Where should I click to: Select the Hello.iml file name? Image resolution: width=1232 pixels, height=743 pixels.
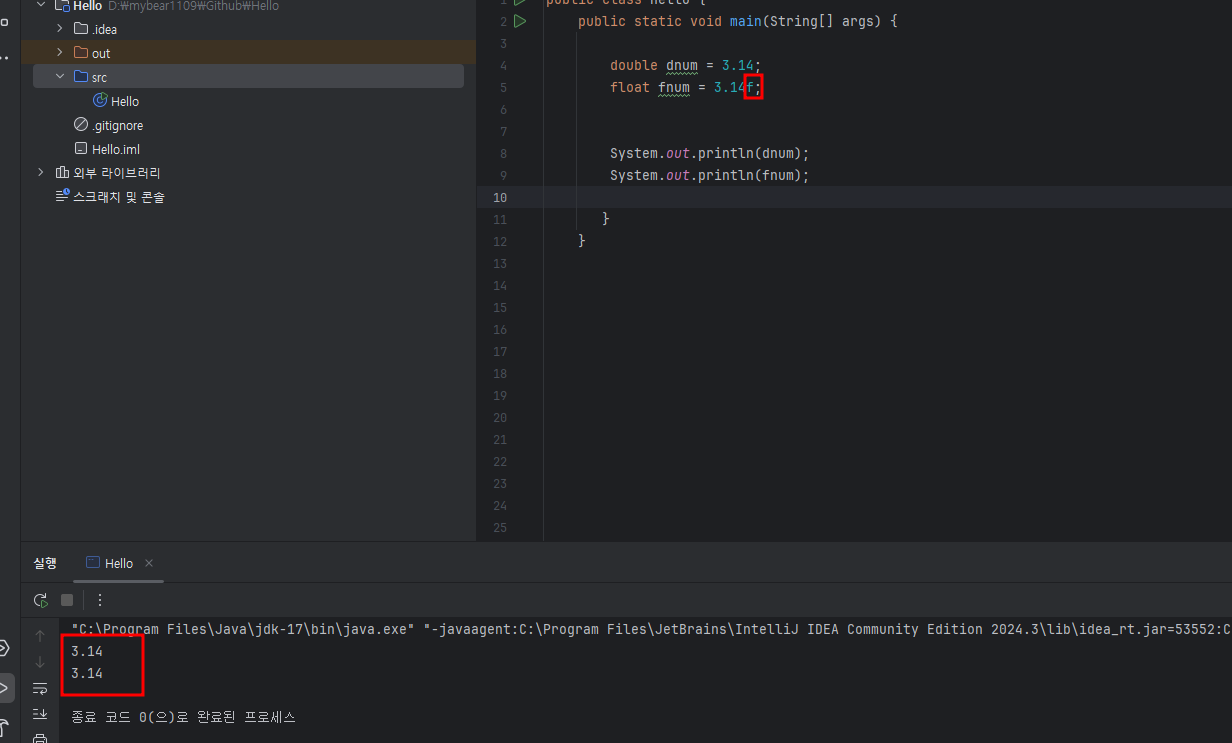(116, 149)
